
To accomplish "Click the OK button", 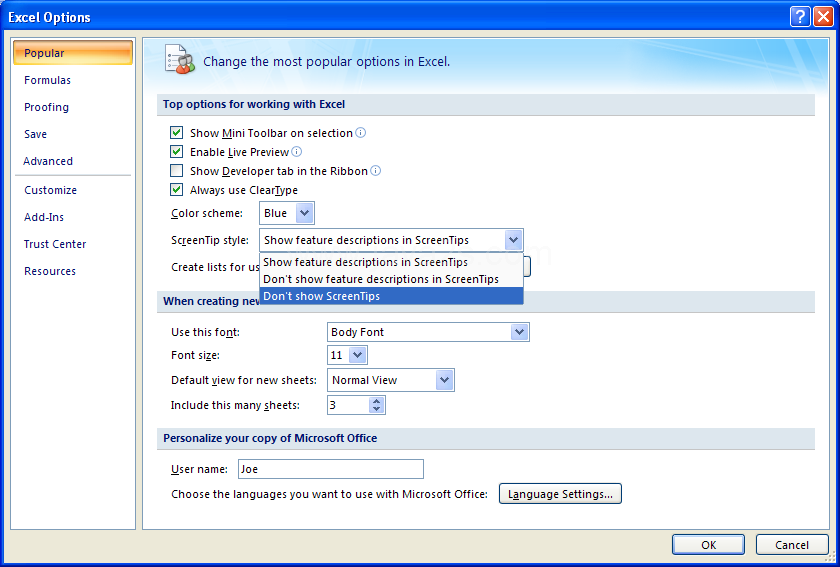I will tap(708, 544).
